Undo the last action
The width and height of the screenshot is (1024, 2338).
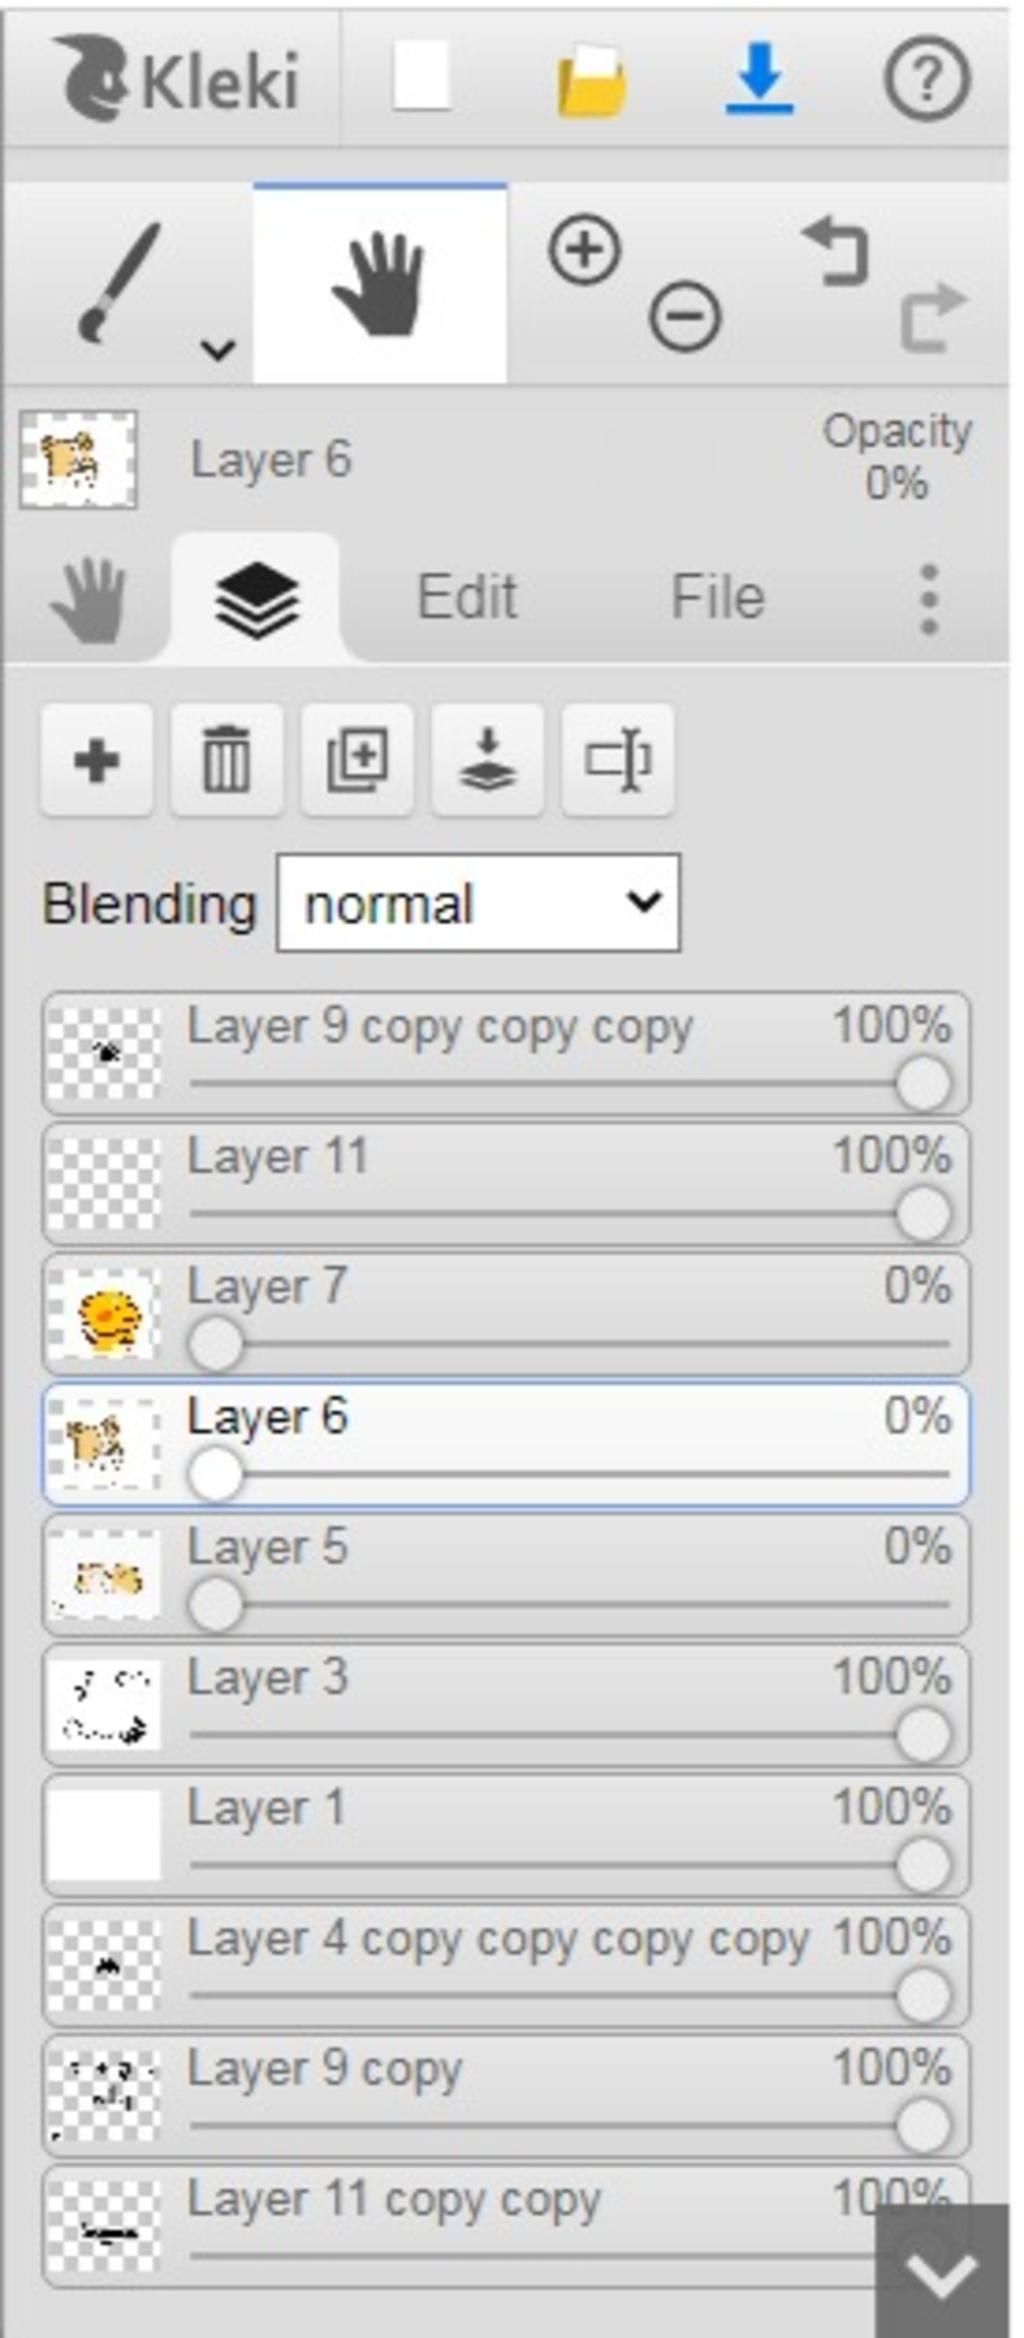tap(835, 251)
